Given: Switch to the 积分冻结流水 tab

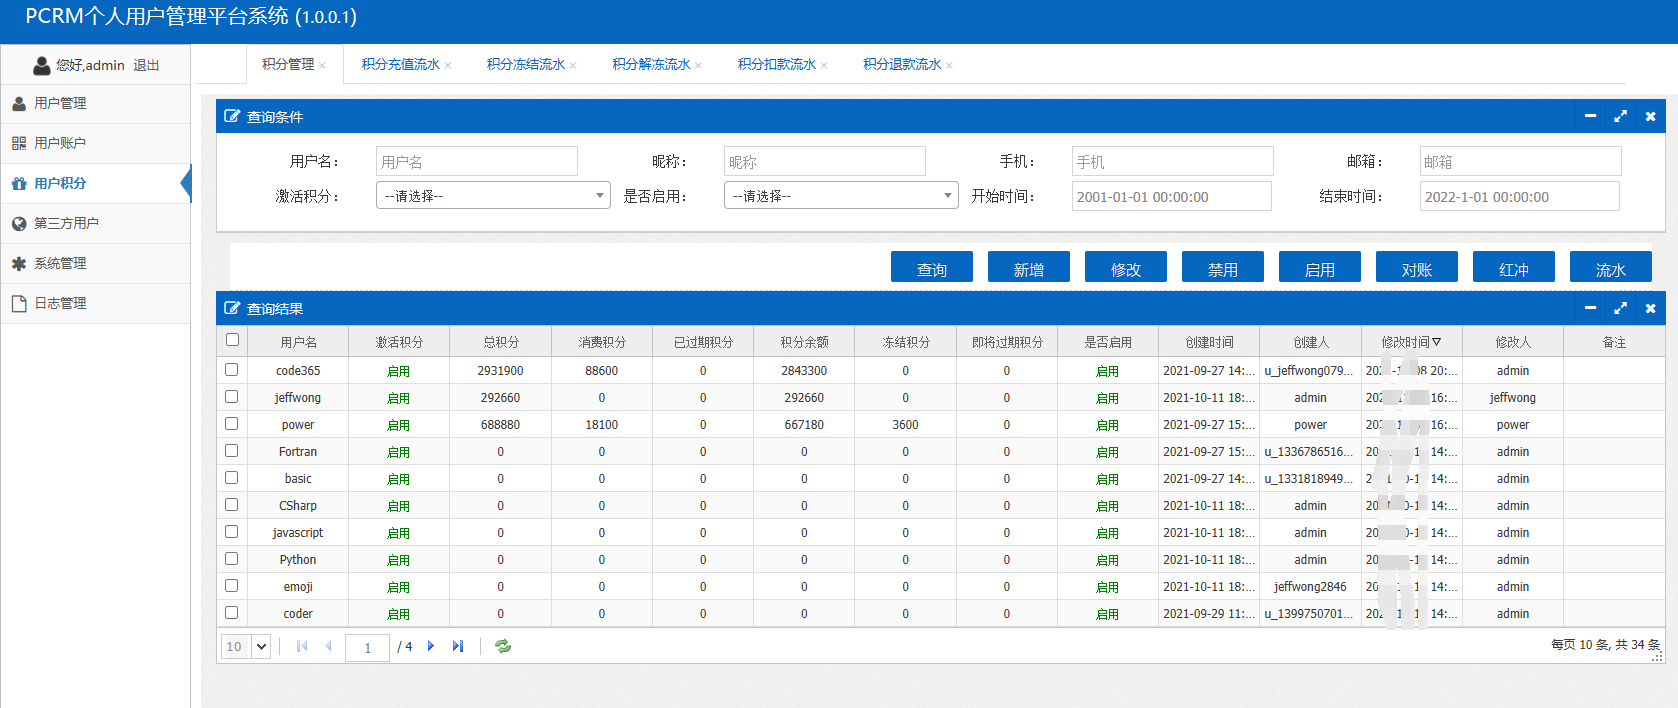Looking at the screenshot, I should (525, 64).
